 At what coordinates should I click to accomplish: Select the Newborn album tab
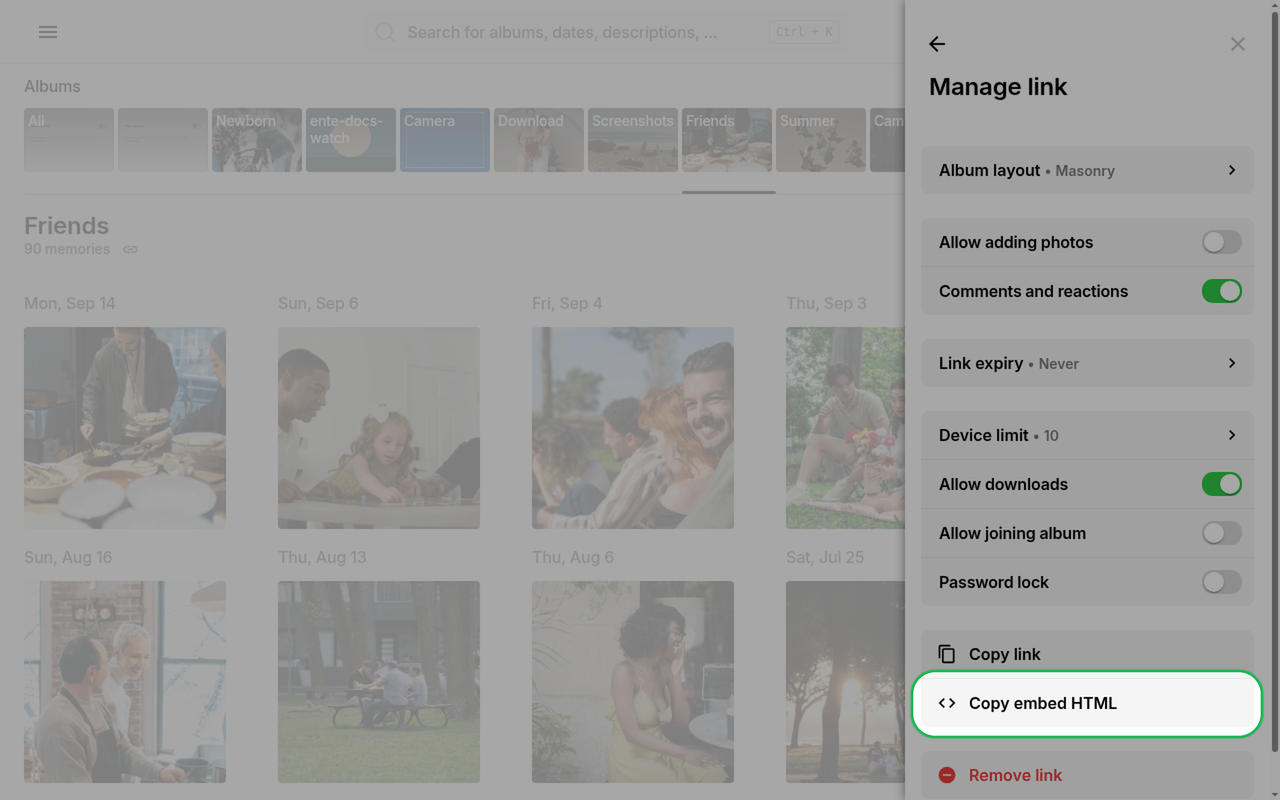coord(257,140)
